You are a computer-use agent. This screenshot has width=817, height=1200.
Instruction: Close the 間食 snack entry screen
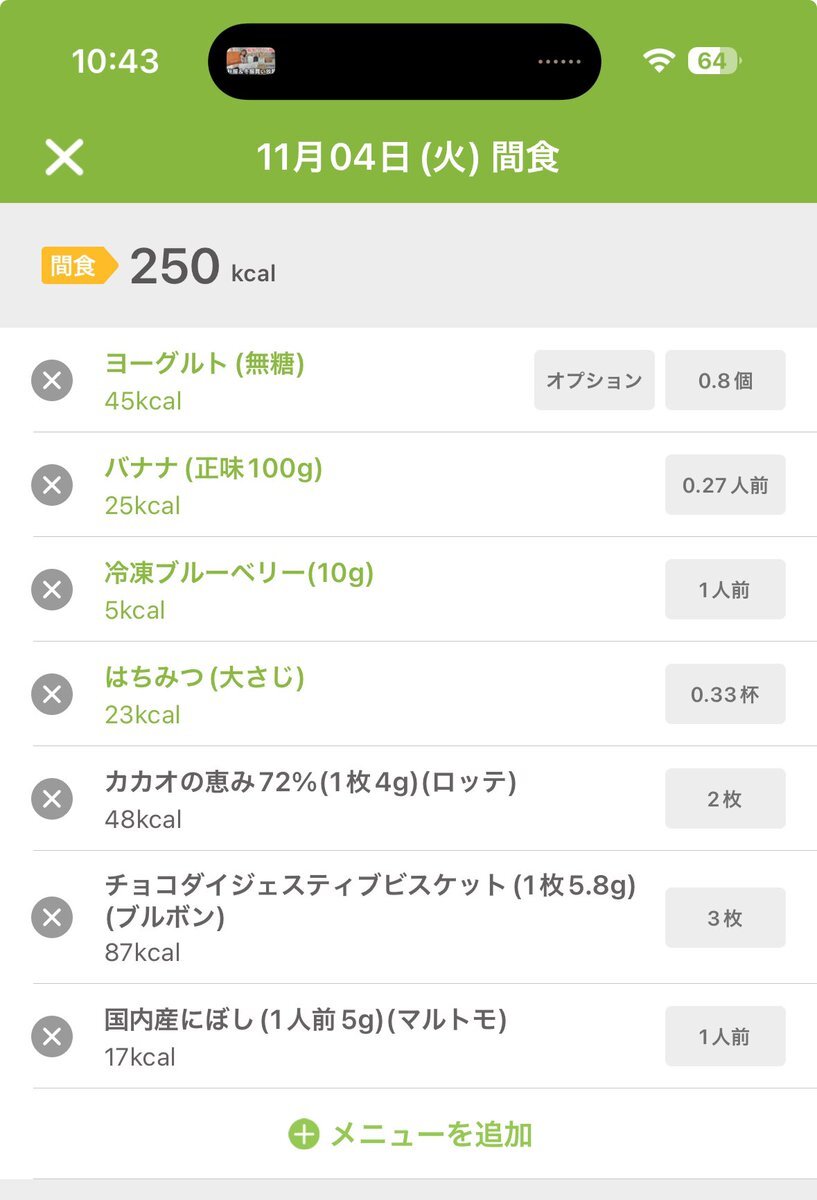pos(65,158)
